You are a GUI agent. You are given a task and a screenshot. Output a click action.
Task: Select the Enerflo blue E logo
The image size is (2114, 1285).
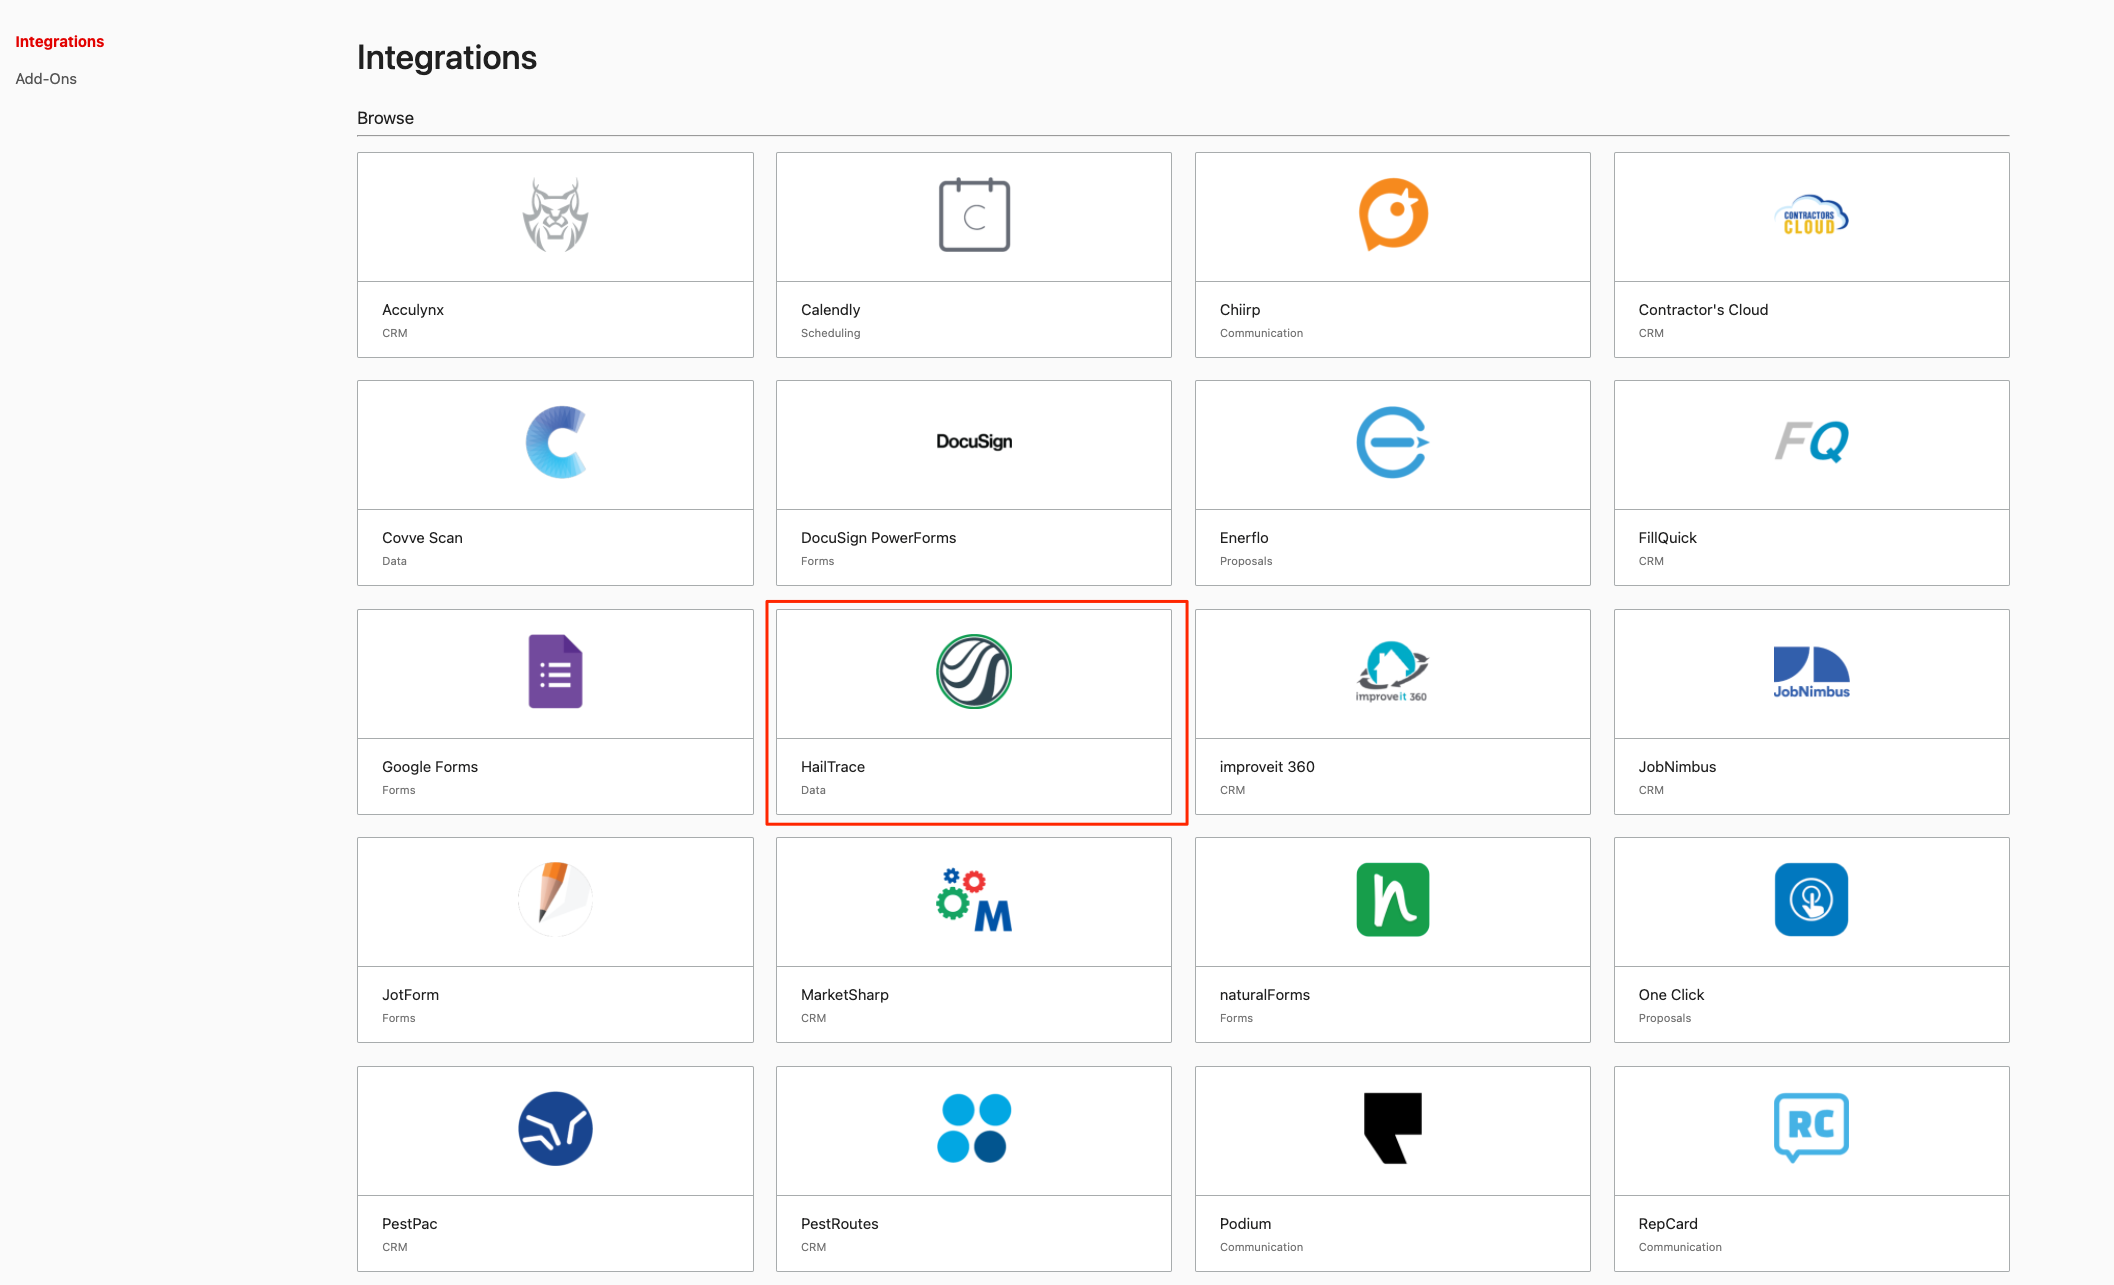point(1393,442)
